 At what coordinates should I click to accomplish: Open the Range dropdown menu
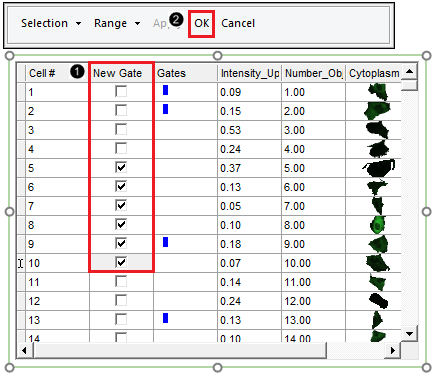(x=117, y=23)
